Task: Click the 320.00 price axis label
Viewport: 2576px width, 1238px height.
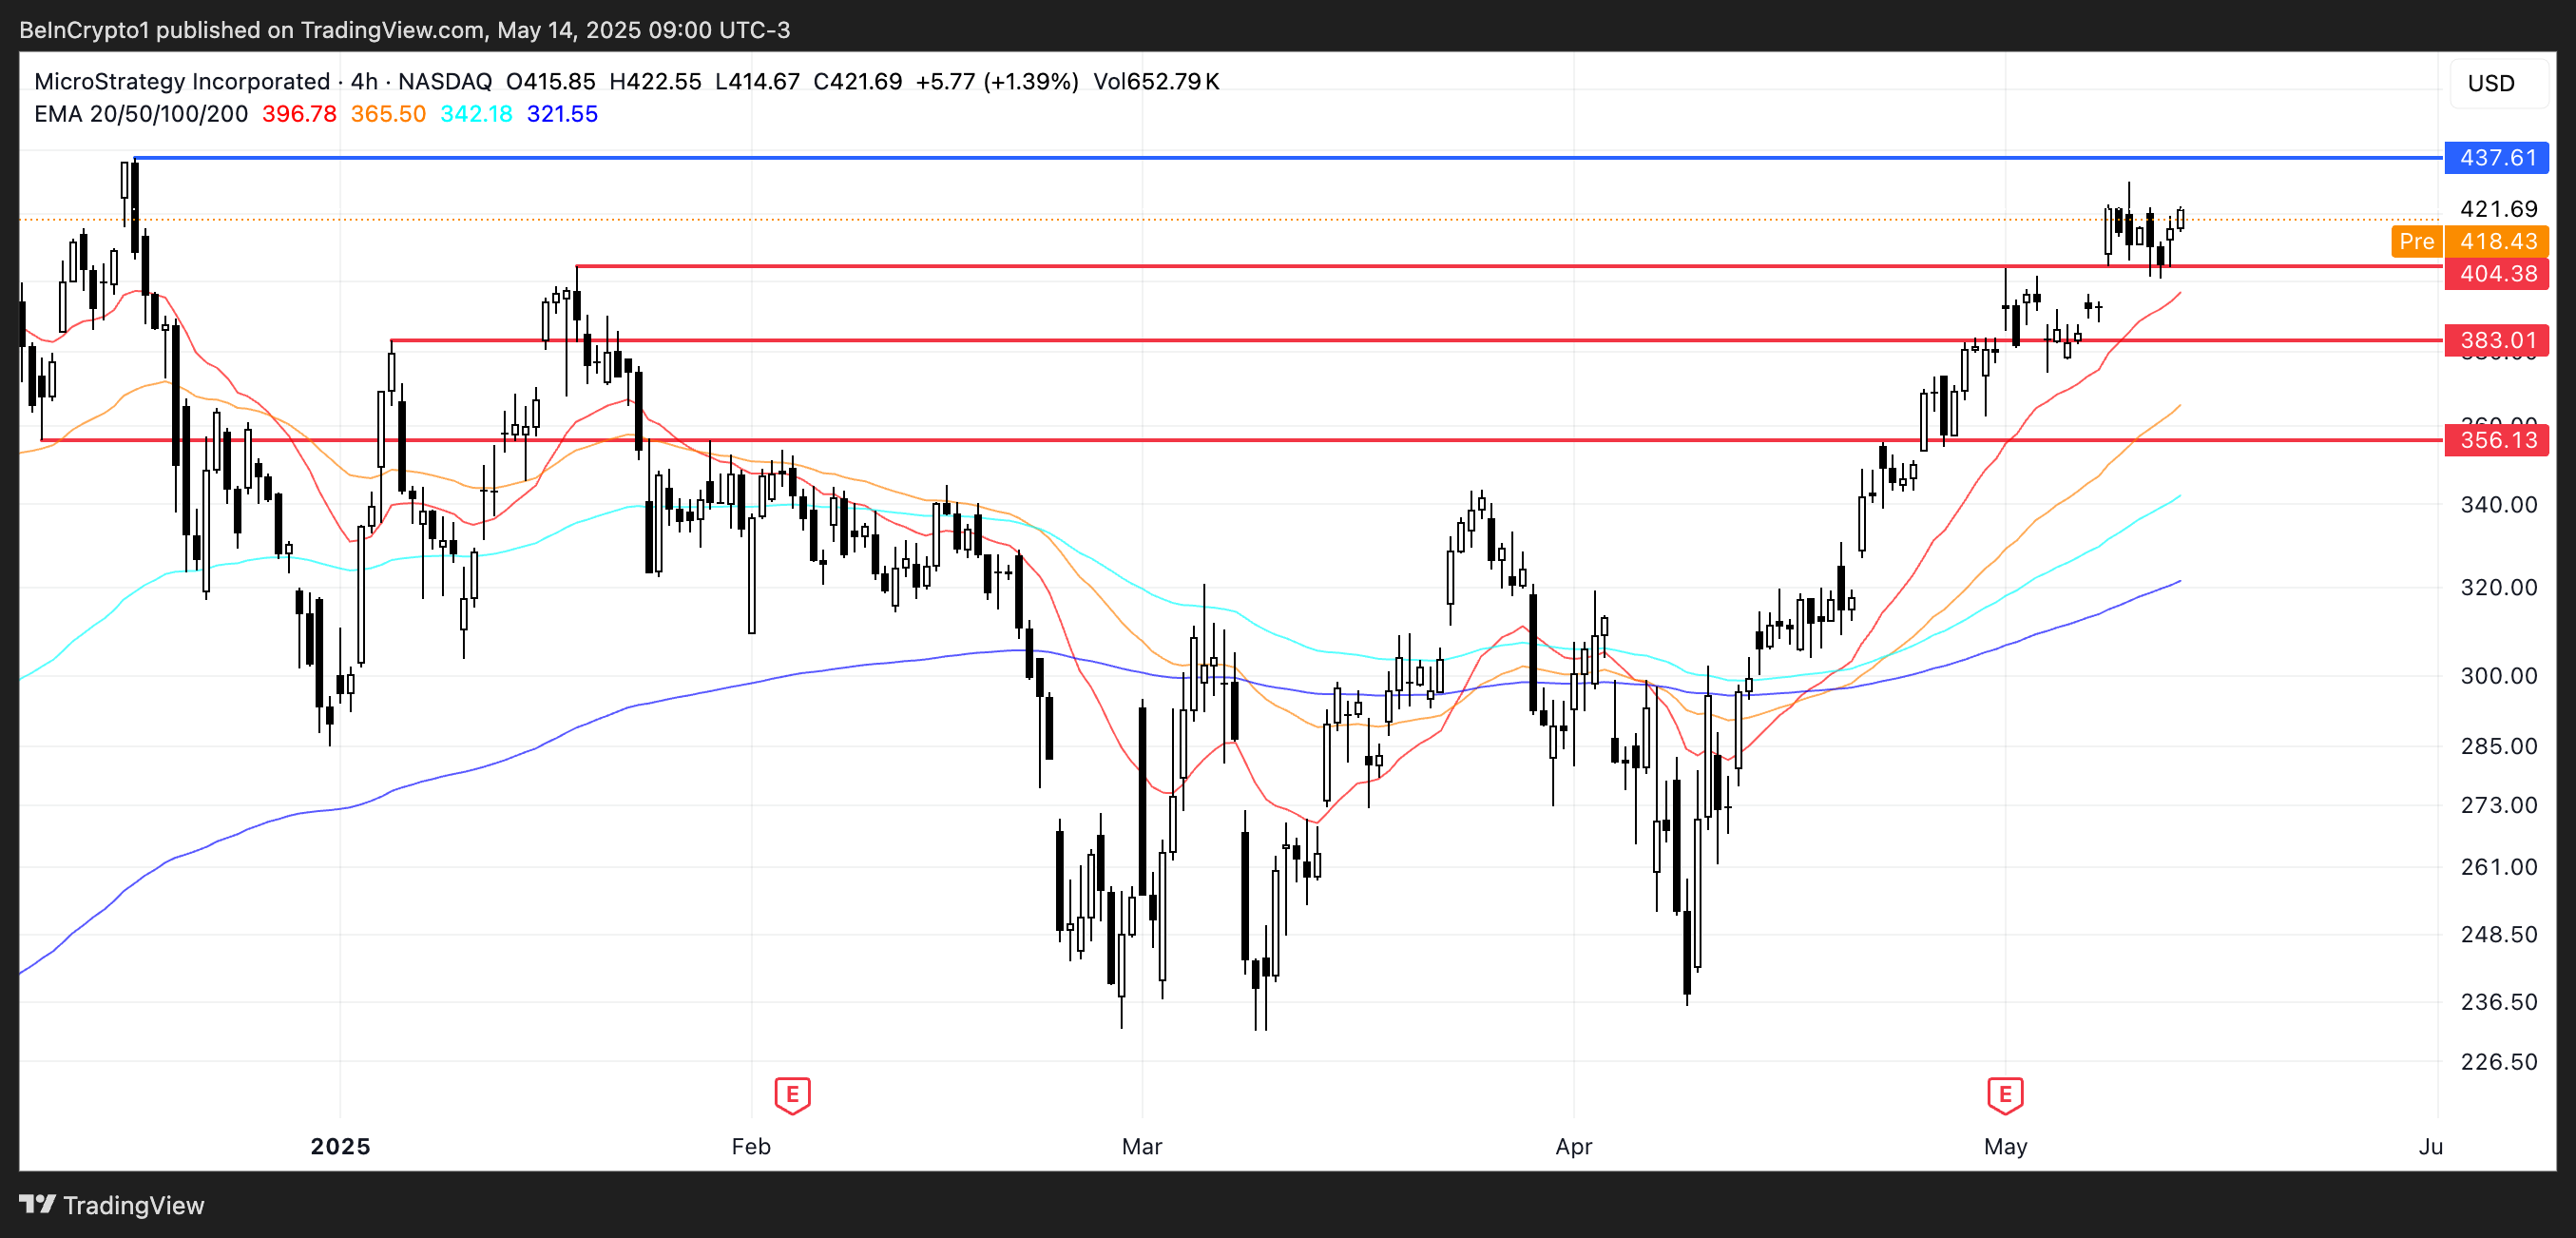Action: click(2498, 588)
